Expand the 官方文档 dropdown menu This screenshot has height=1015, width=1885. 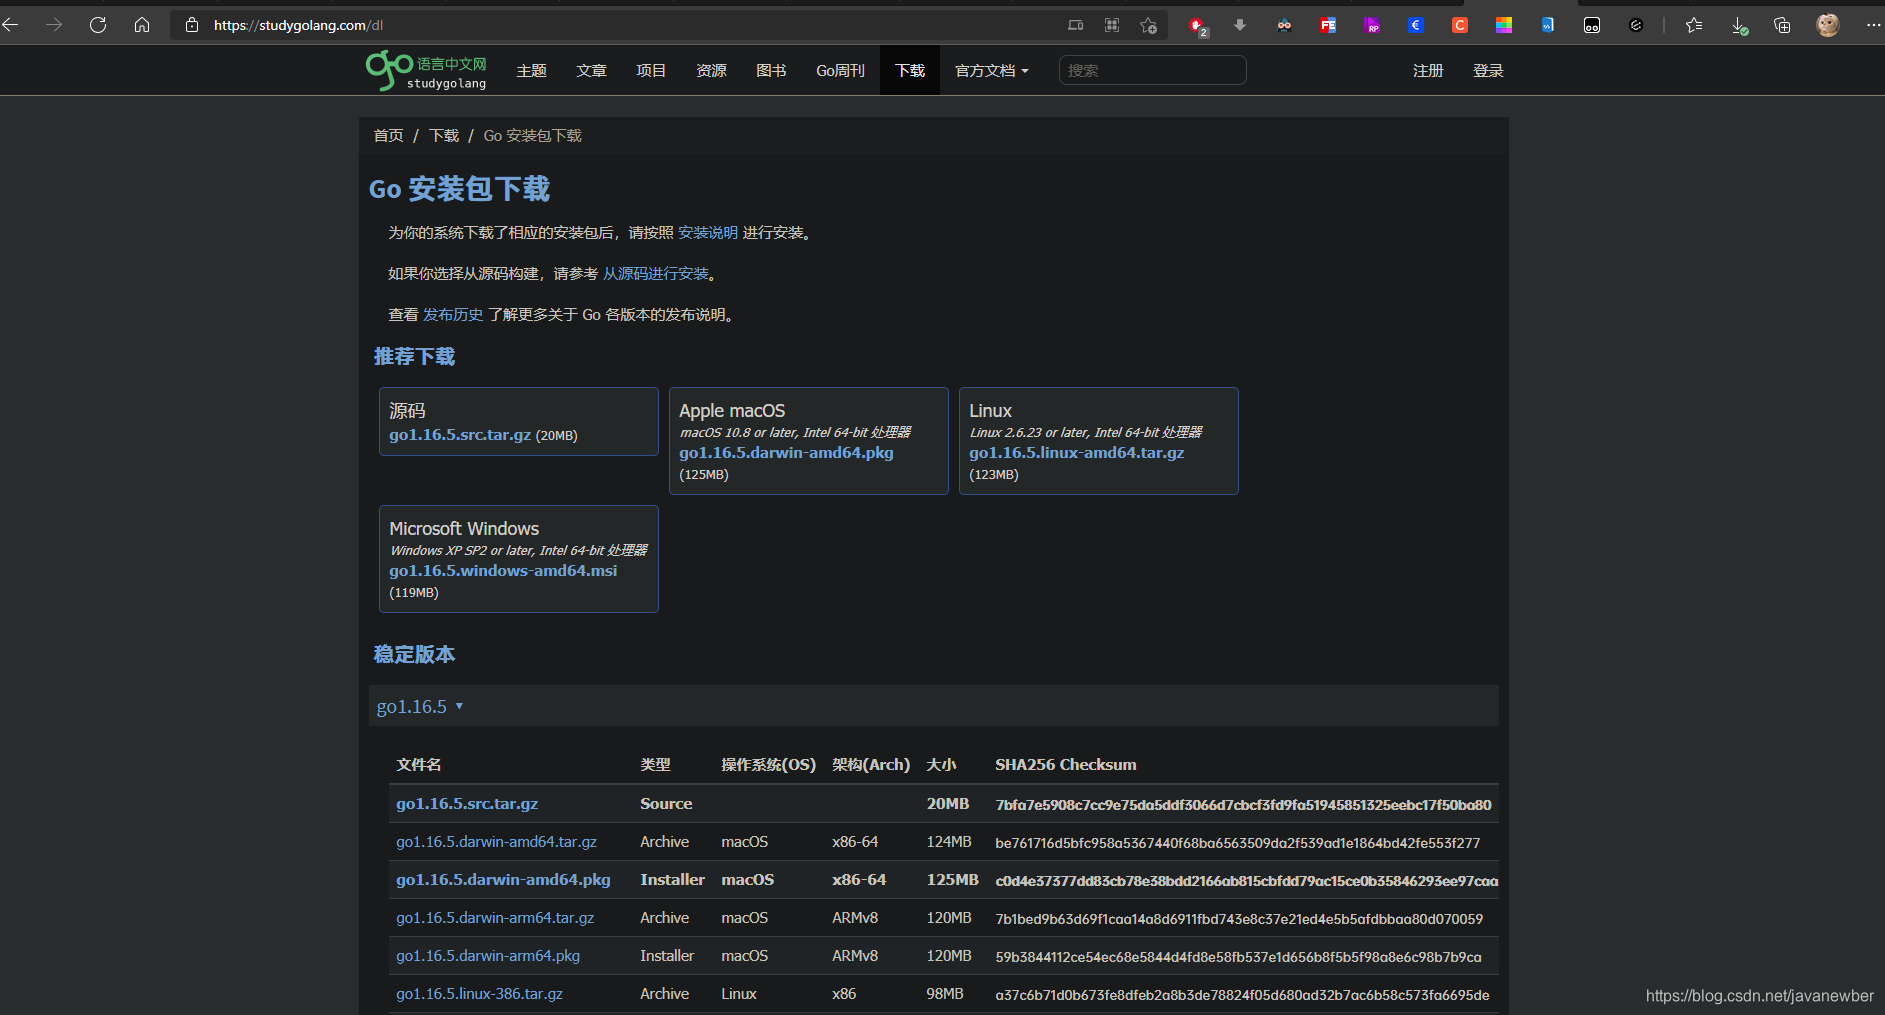coord(991,71)
